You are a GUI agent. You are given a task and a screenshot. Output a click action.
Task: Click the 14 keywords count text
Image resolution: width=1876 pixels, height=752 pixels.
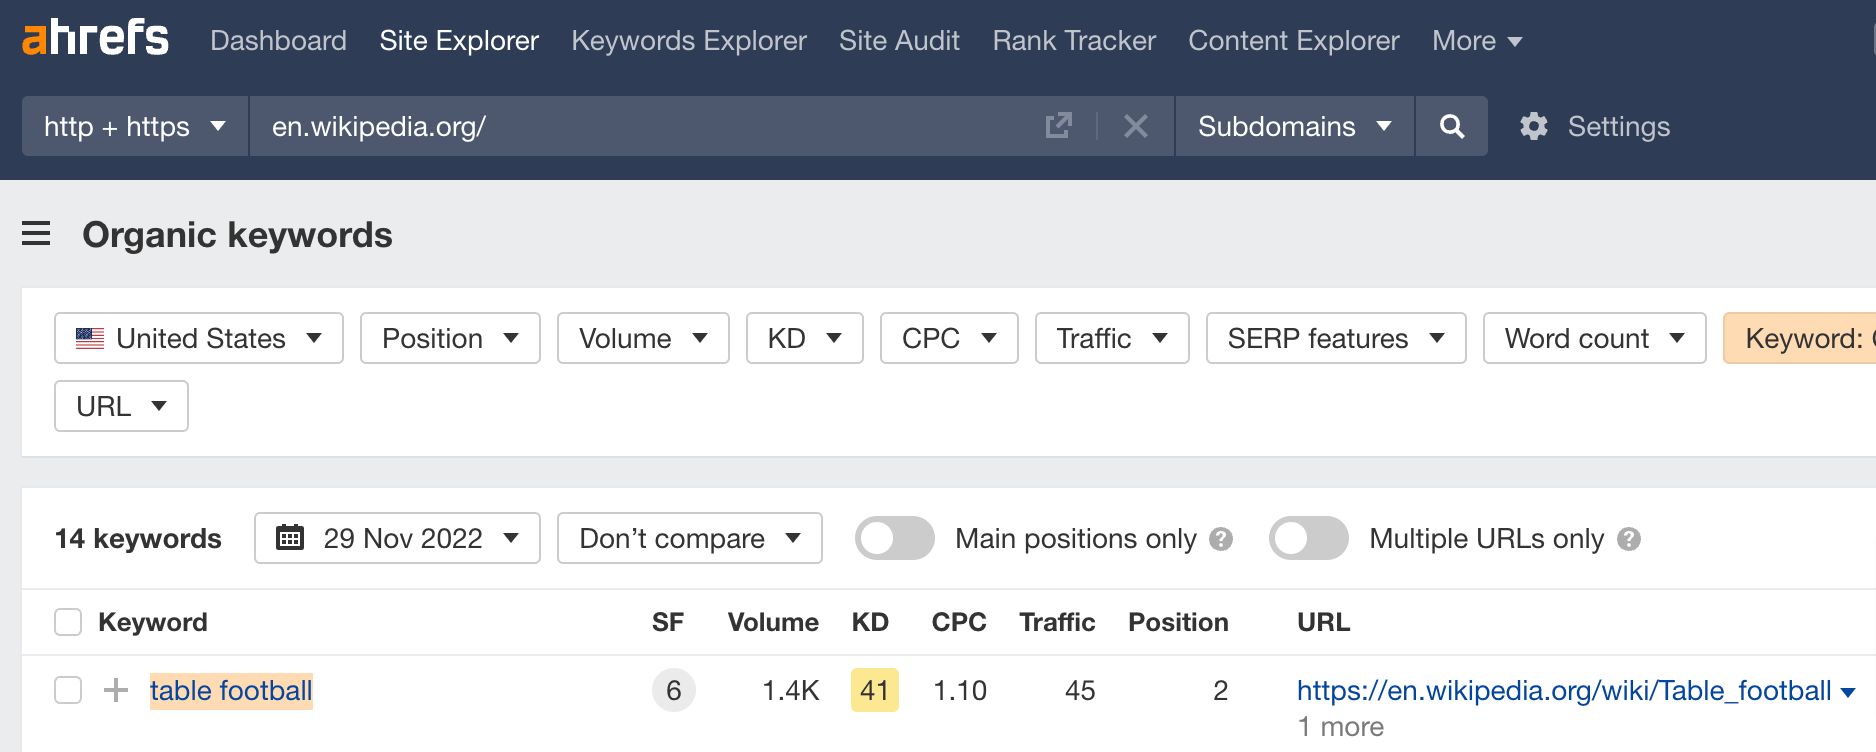pos(138,538)
